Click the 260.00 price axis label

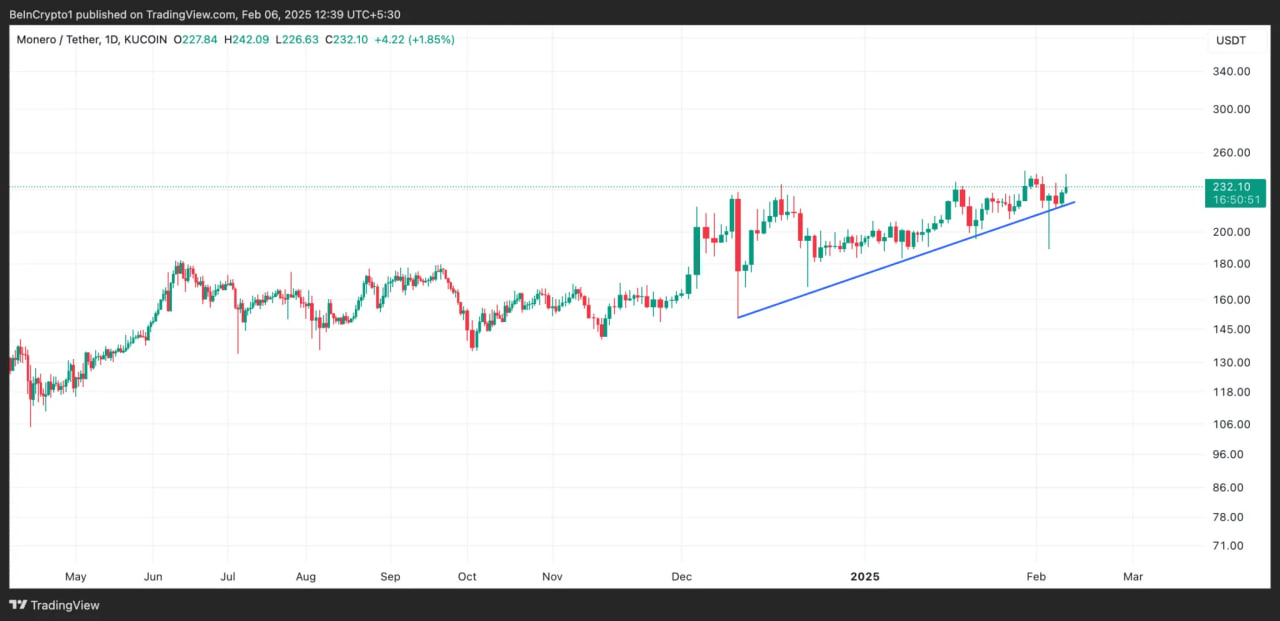tap(1230, 152)
